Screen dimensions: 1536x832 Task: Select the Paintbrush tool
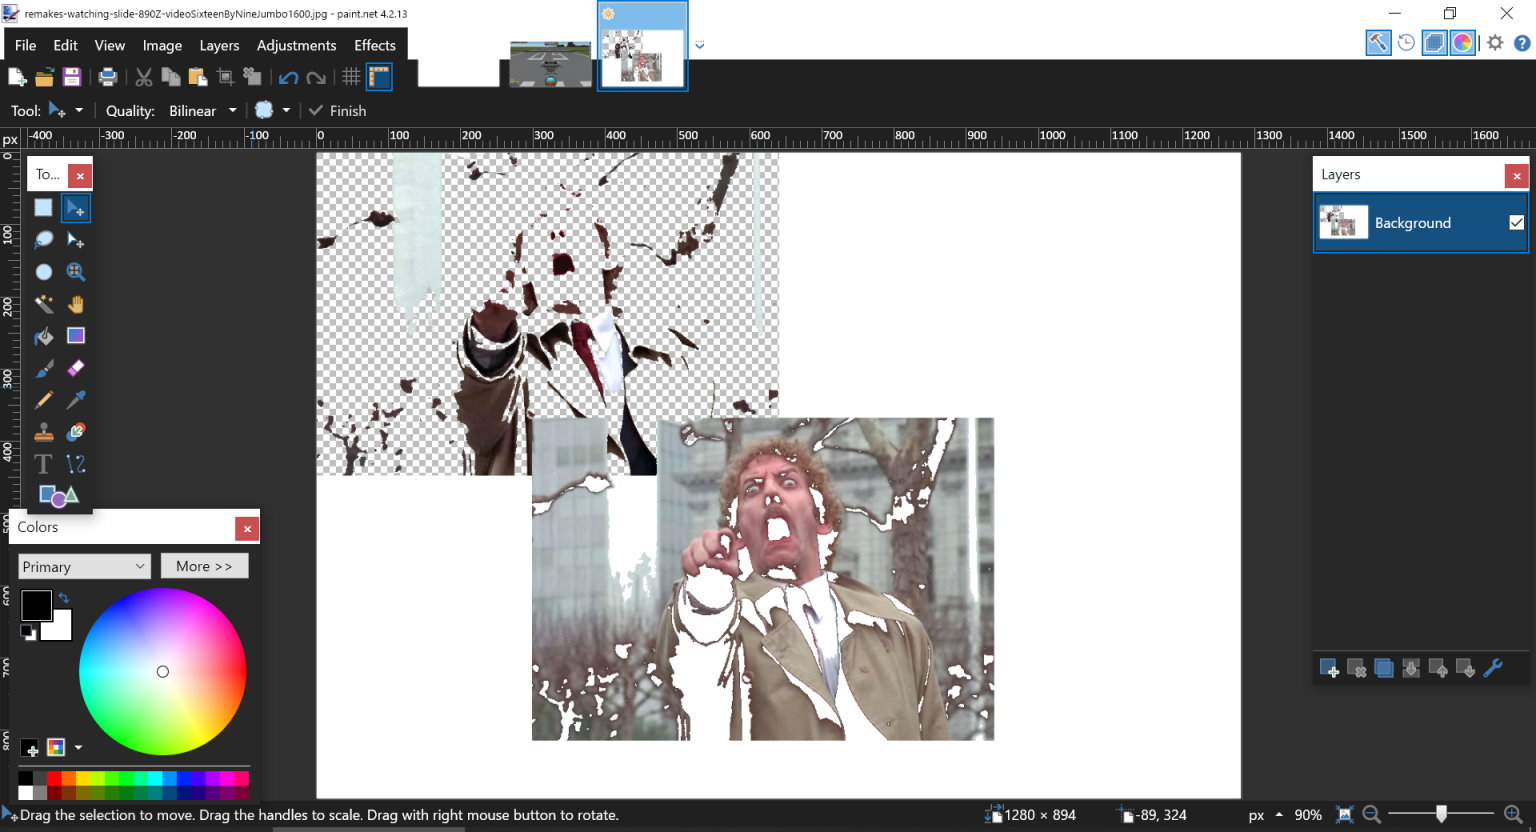(43, 368)
